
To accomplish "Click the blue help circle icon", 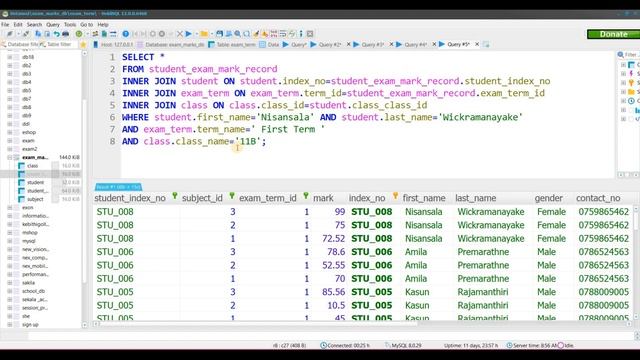I will point(126,34).
